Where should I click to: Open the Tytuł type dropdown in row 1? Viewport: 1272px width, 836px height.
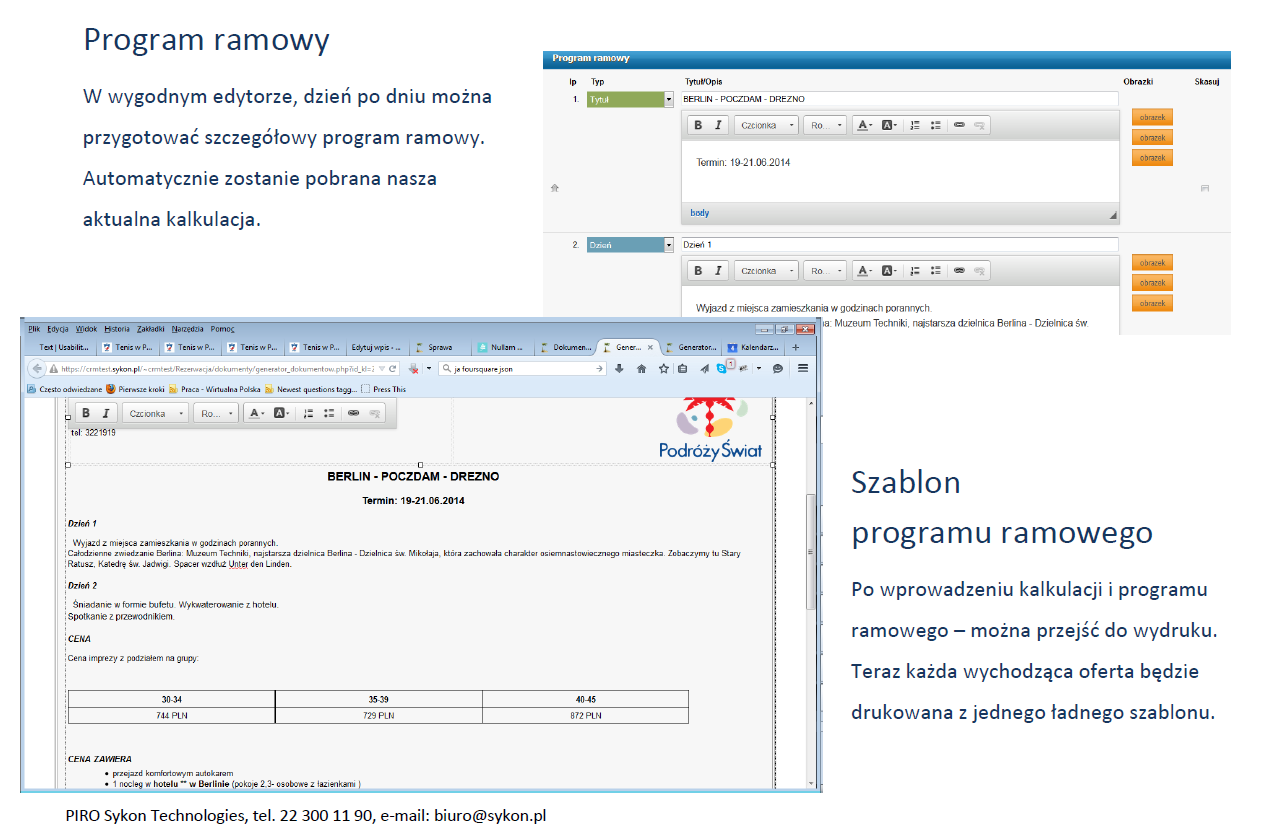[x=630, y=99]
